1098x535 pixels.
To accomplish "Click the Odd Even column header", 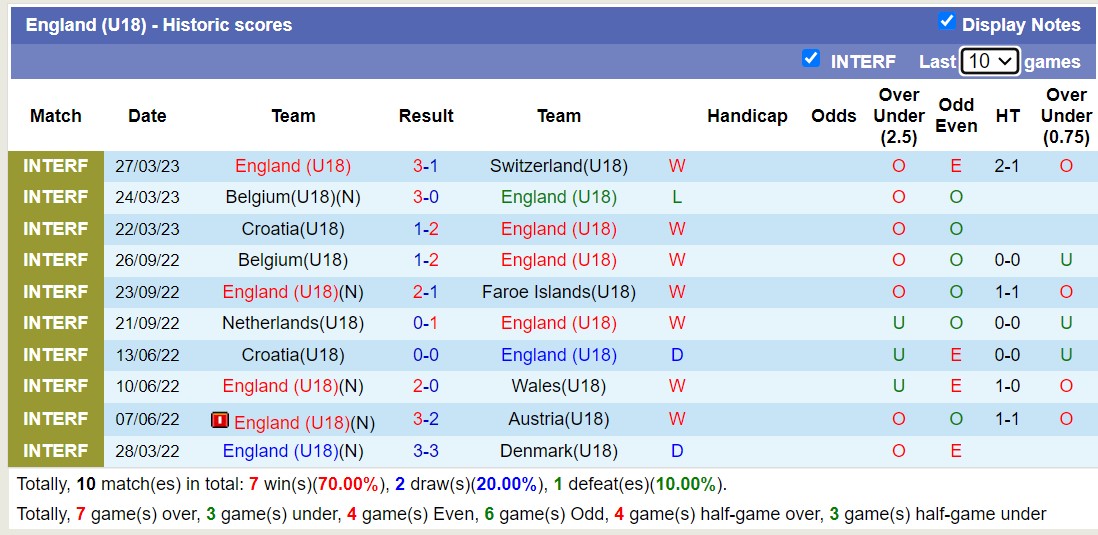I will [x=956, y=116].
